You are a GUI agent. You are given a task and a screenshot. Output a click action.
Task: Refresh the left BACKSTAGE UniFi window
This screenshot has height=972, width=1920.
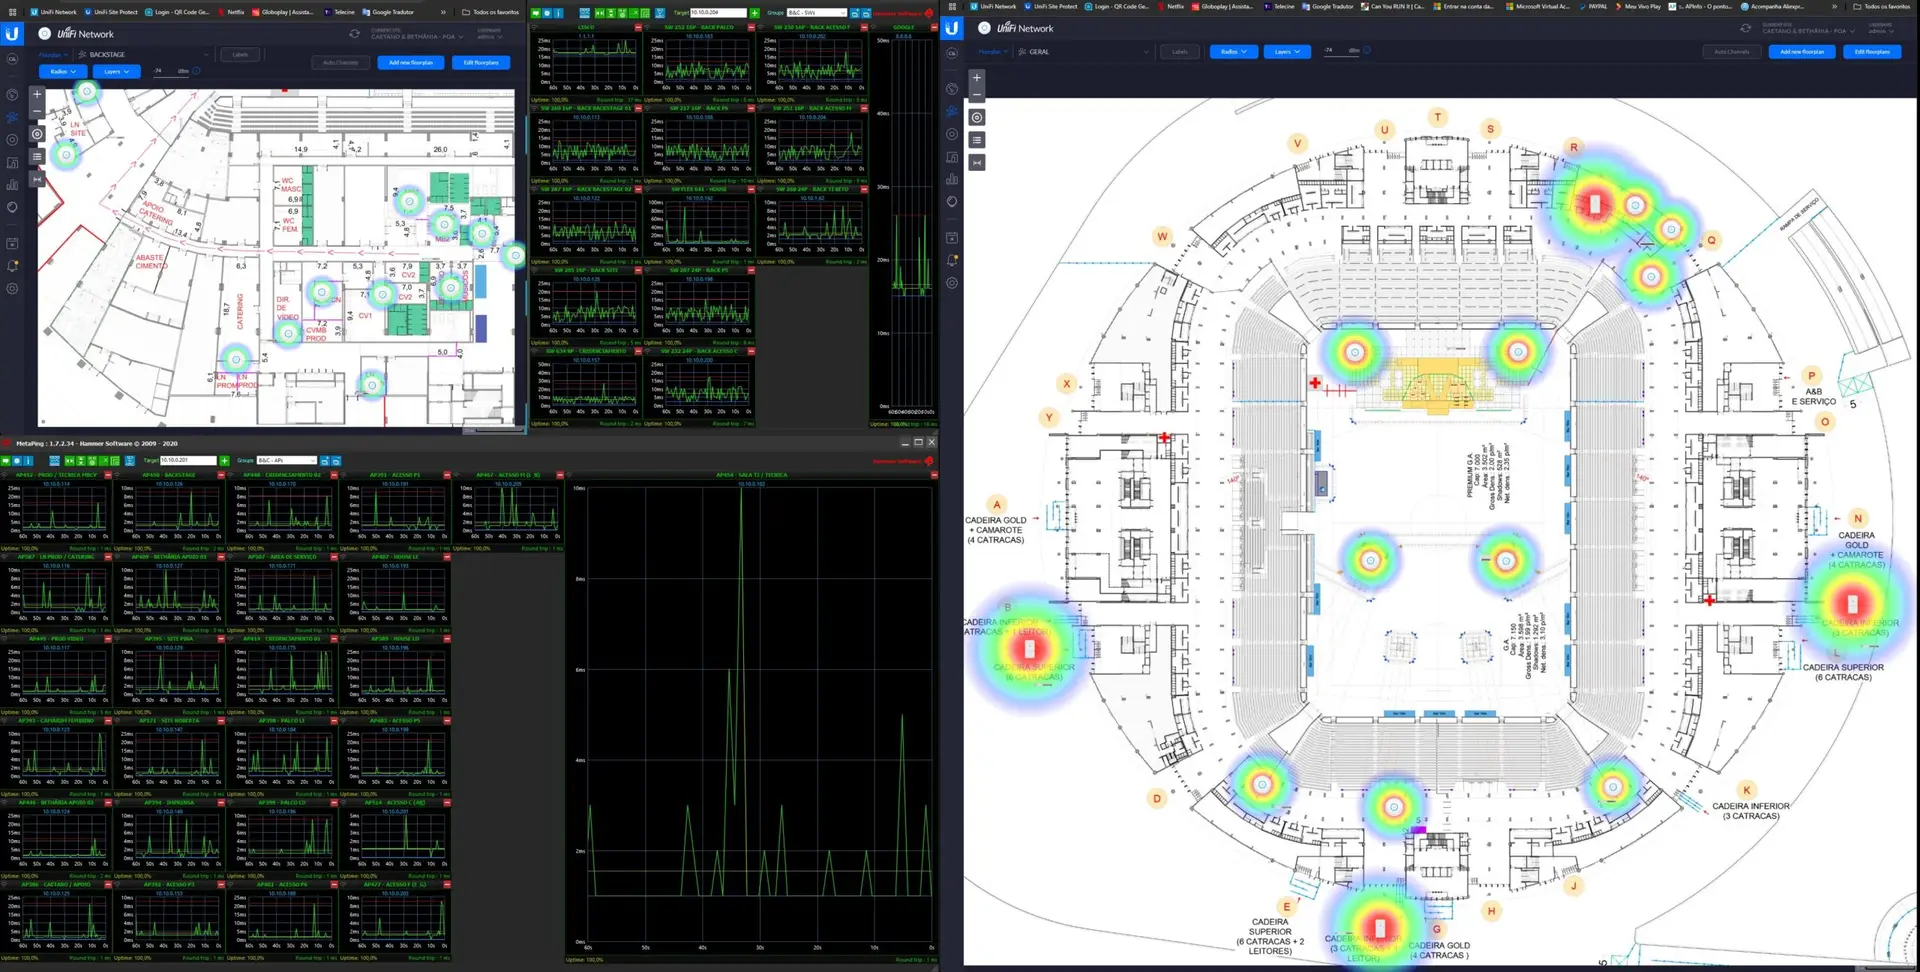coord(354,34)
